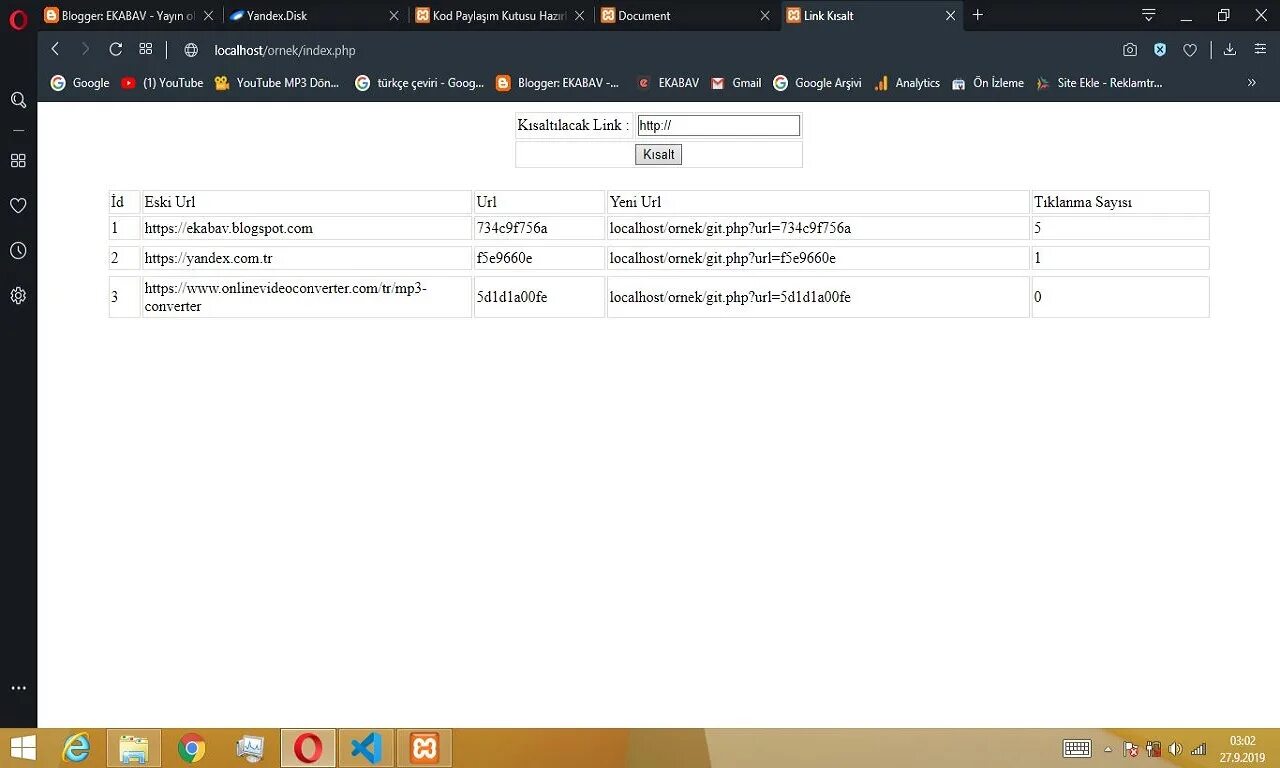Close the Link Kısalt tab

point(950,16)
